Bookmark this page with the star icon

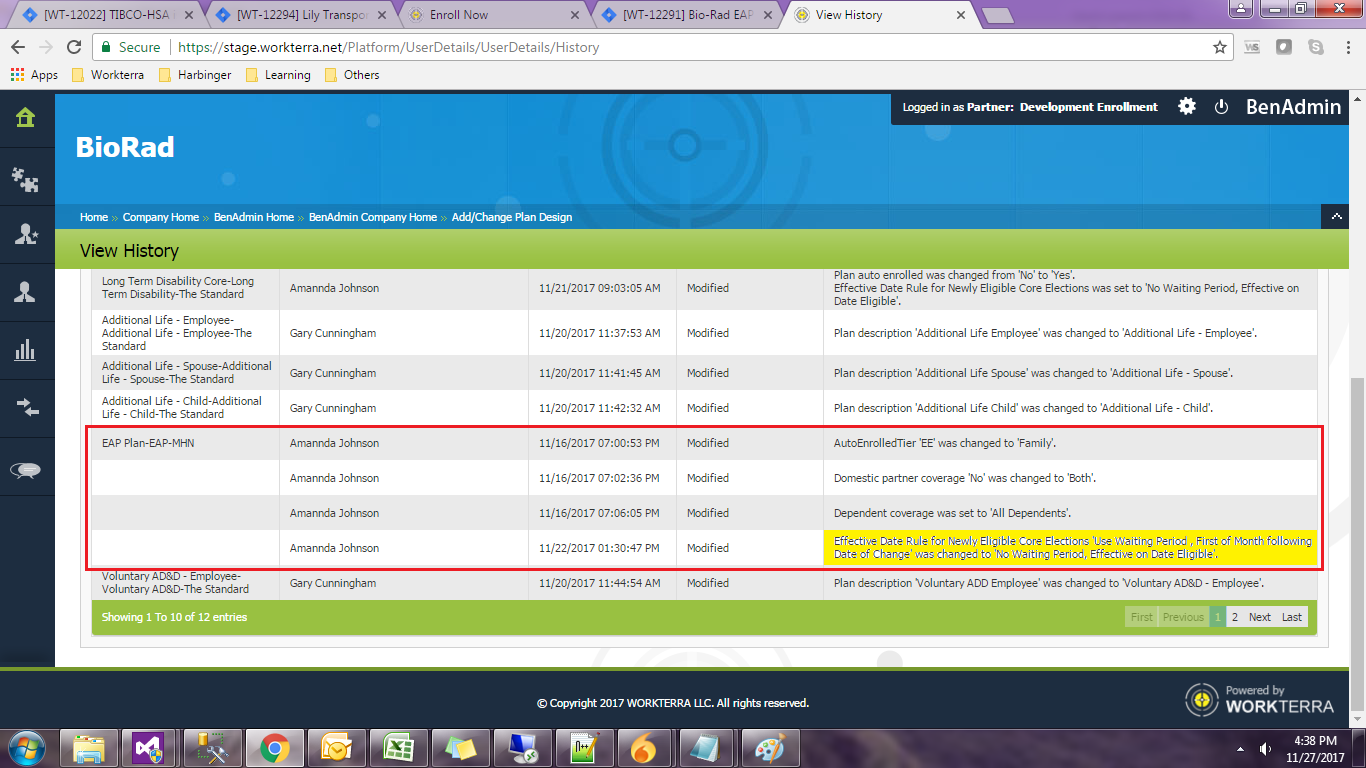(x=1220, y=47)
